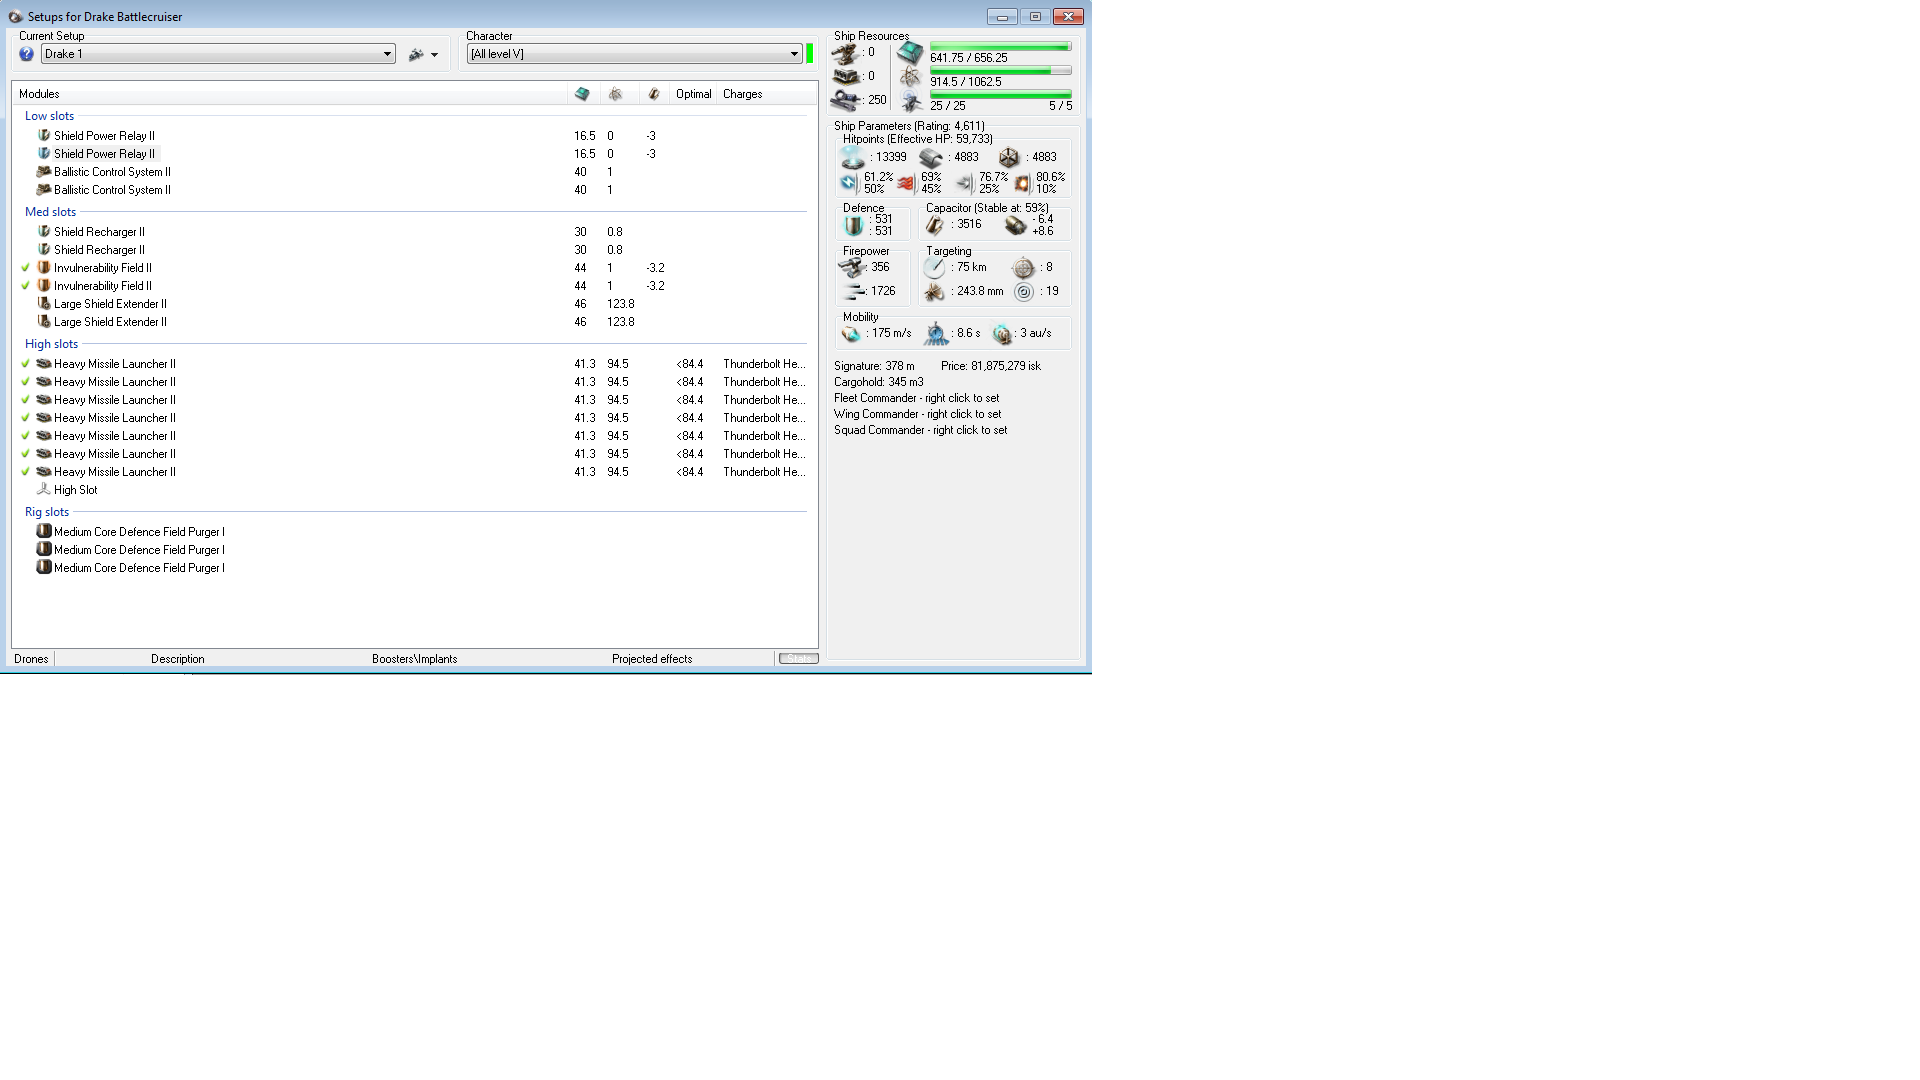
Task: Click the capacitor recharge icon
Action: tap(1016, 225)
